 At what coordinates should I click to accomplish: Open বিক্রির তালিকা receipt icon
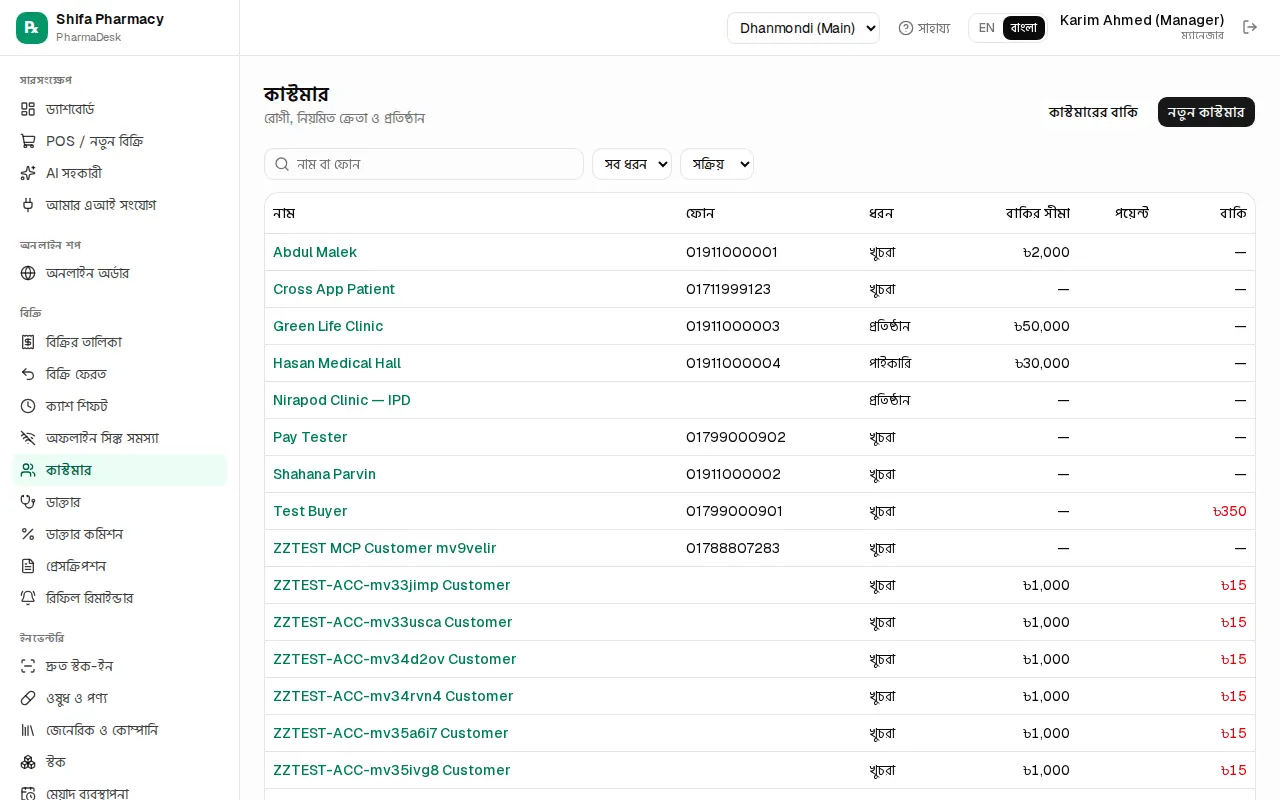click(x=28, y=342)
